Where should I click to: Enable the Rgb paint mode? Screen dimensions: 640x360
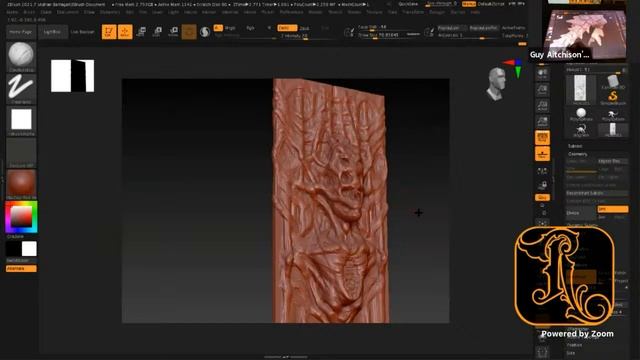coord(250,28)
